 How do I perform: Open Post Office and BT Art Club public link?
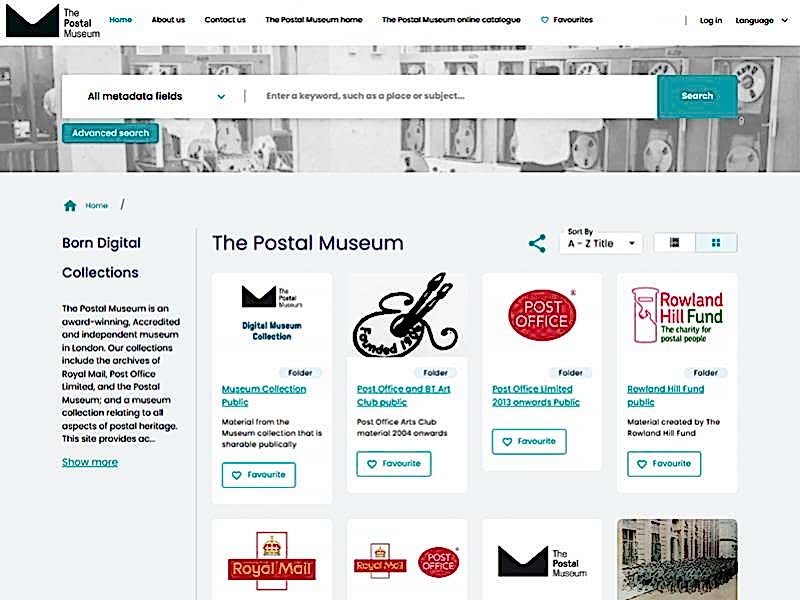click(403, 395)
